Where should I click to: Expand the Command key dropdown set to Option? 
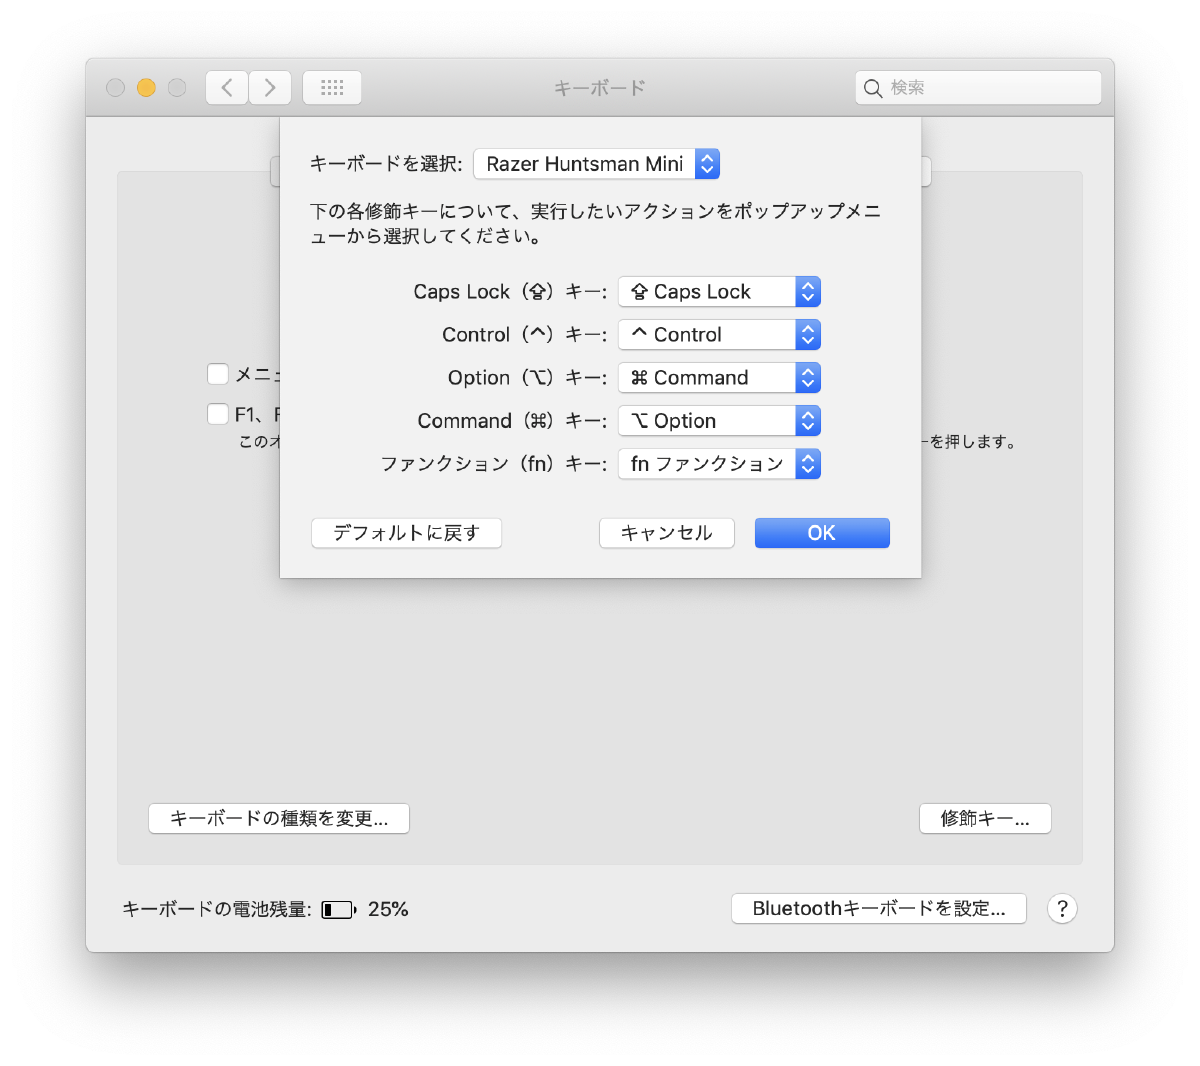pyautogui.click(x=719, y=421)
